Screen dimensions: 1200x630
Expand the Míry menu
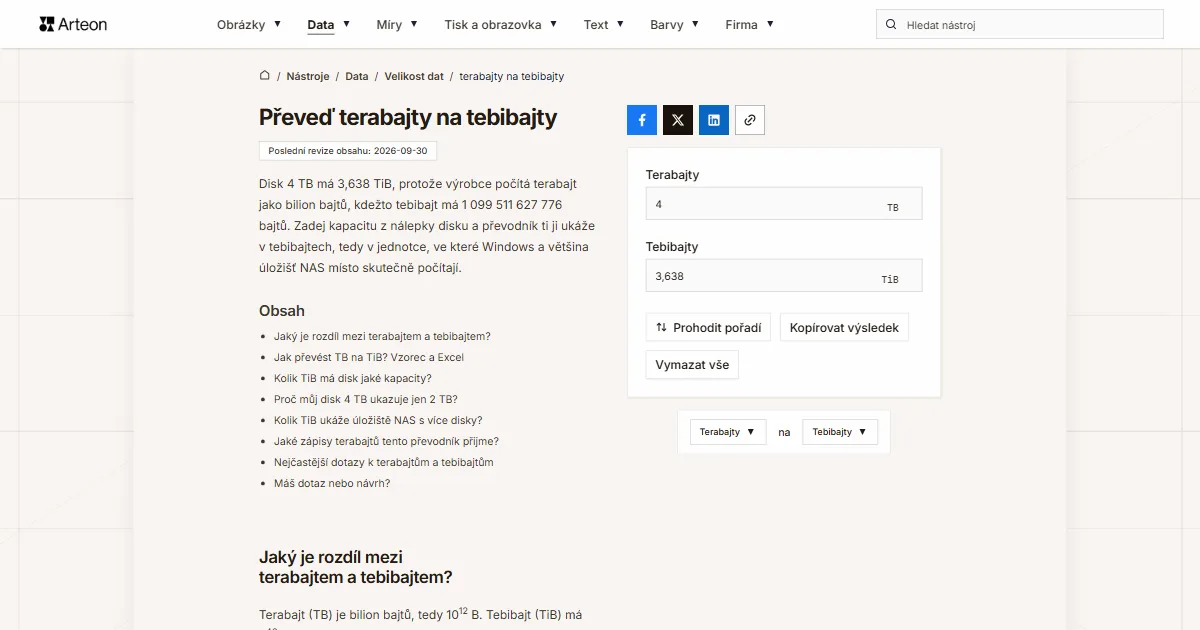(397, 24)
